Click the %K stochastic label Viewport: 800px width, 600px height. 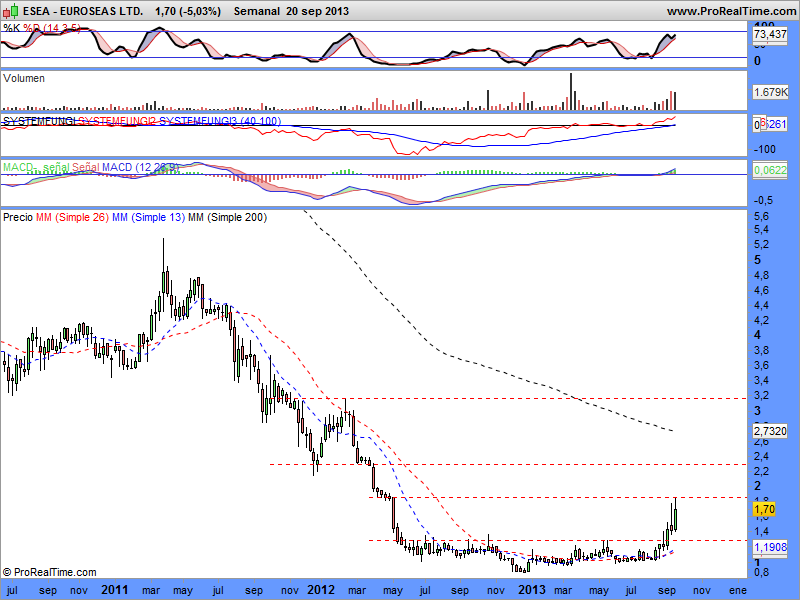click(x=12, y=28)
